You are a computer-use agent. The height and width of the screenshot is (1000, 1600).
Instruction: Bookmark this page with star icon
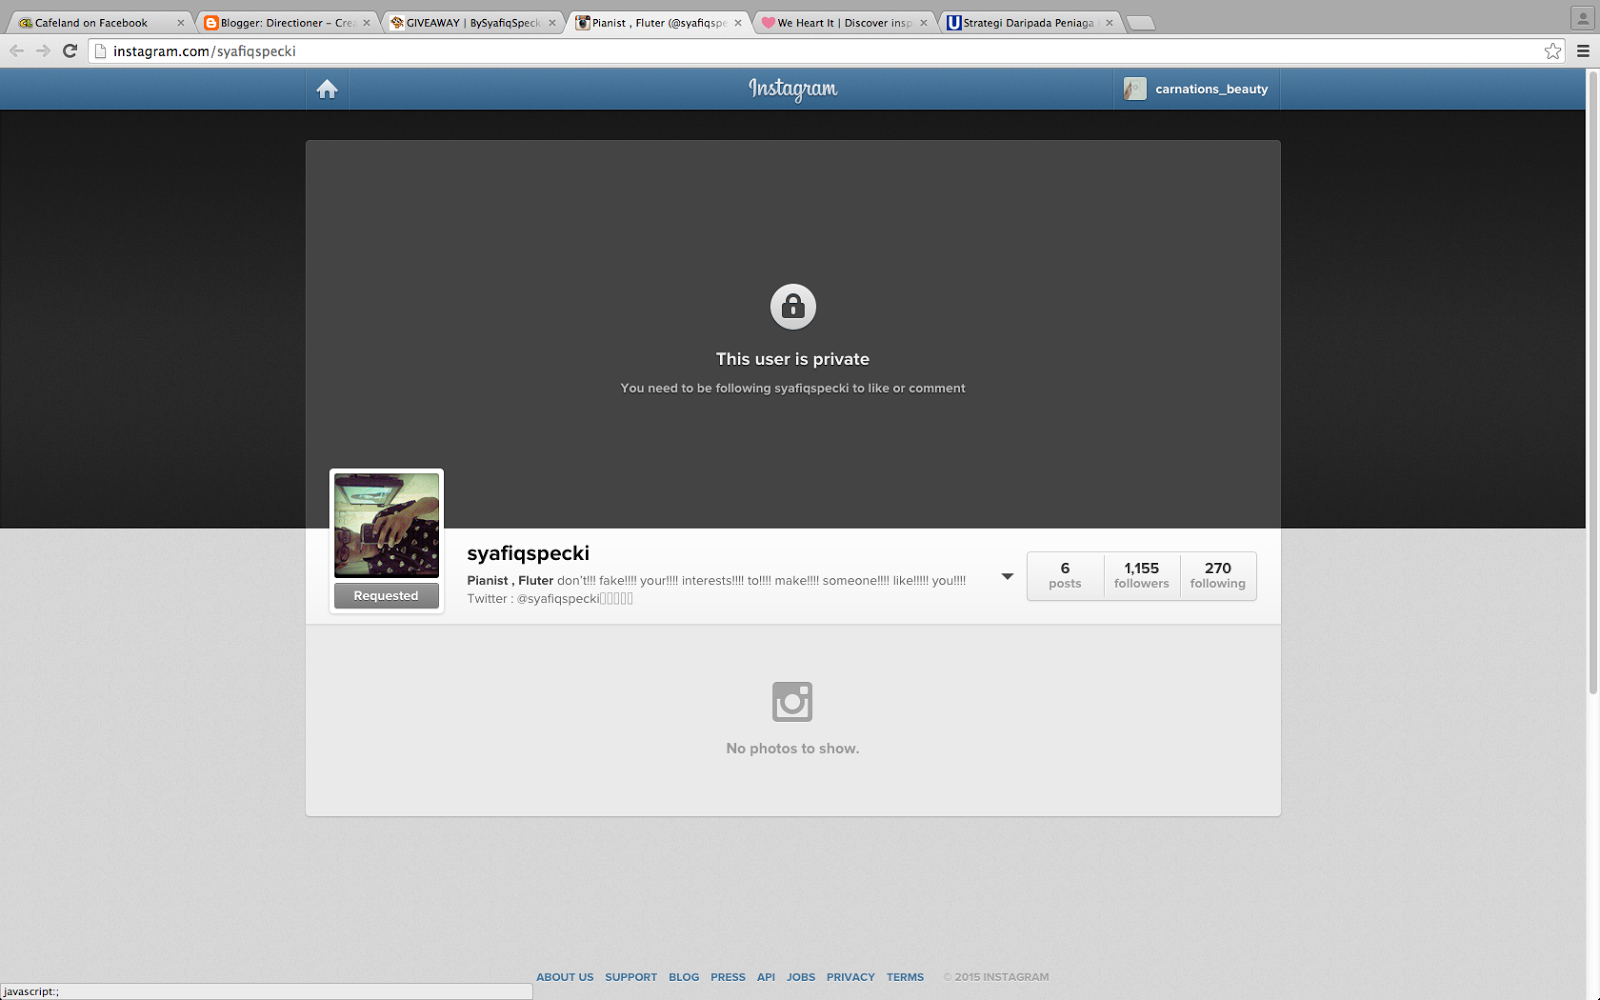tap(1552, 51)
